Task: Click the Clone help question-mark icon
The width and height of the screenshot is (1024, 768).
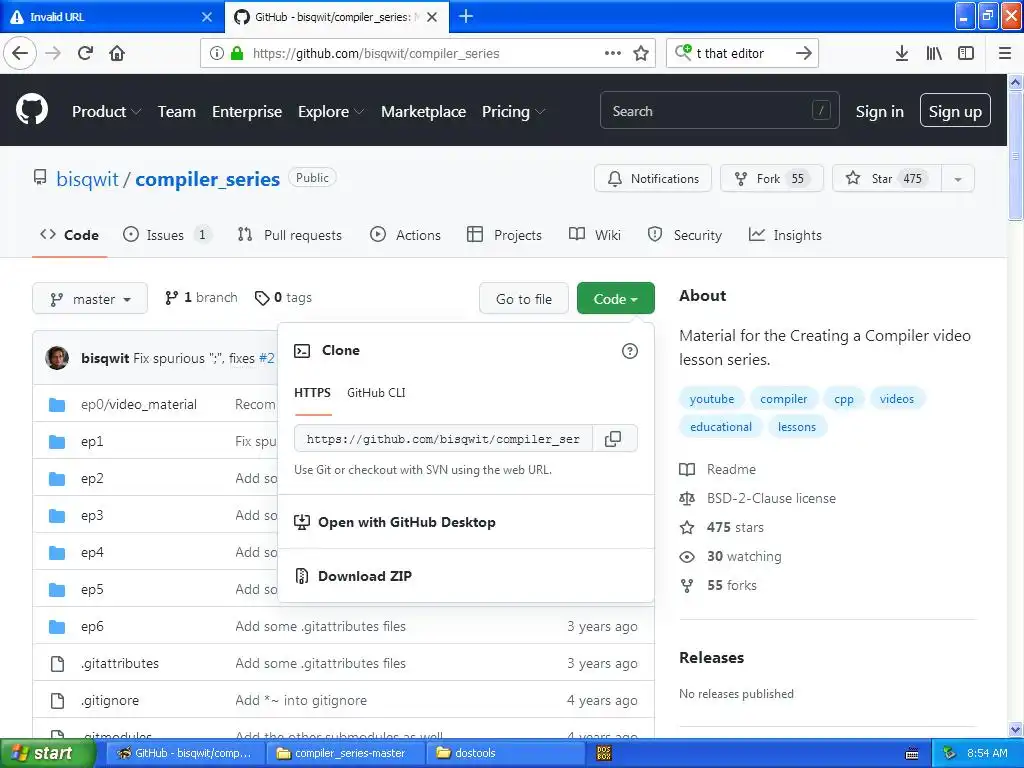Action: coord(630,351)
